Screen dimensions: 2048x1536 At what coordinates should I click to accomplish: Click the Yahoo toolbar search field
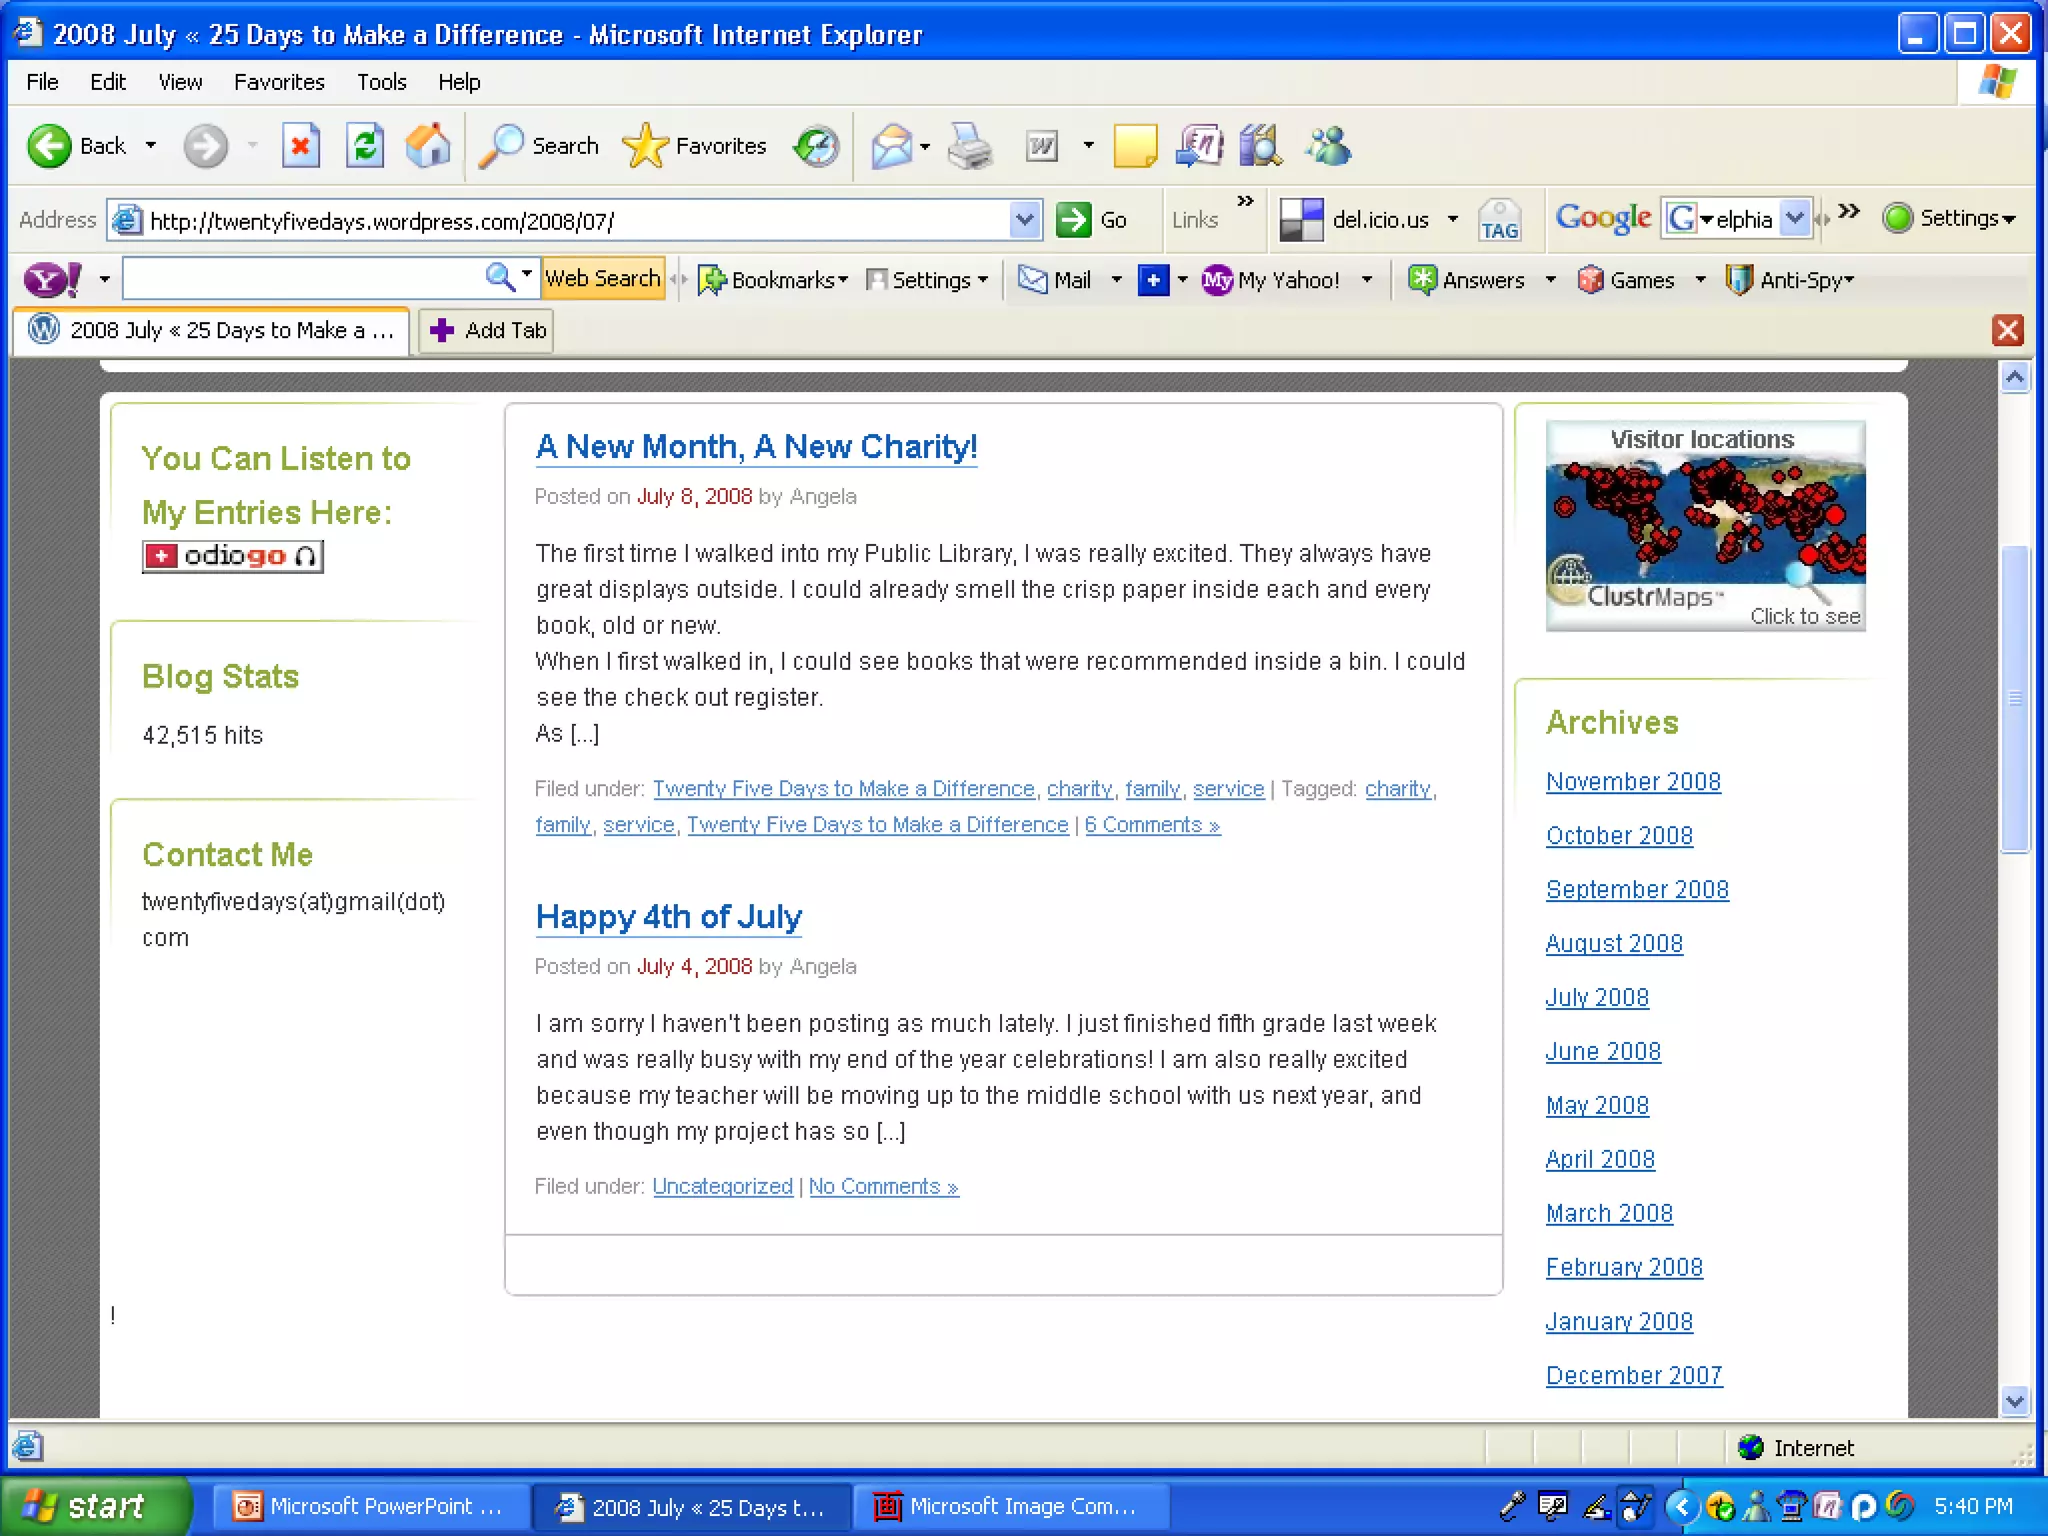[301, 279]
